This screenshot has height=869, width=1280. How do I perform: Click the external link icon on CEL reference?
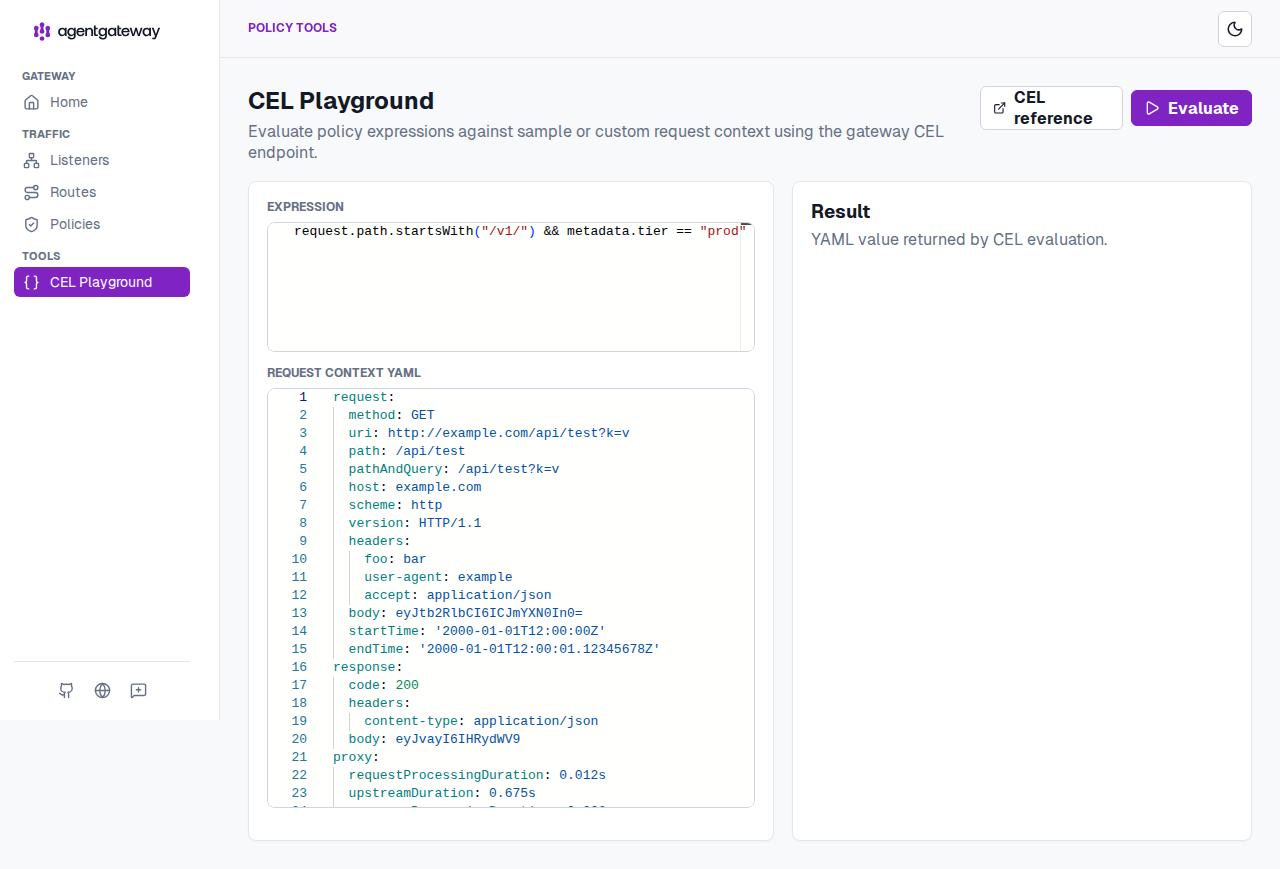[1000, 108]
